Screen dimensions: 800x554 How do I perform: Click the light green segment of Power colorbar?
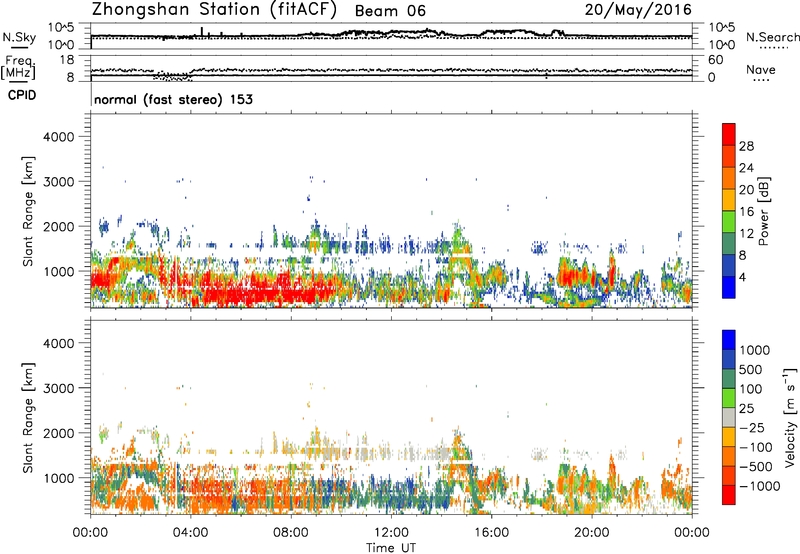(729, 222)
